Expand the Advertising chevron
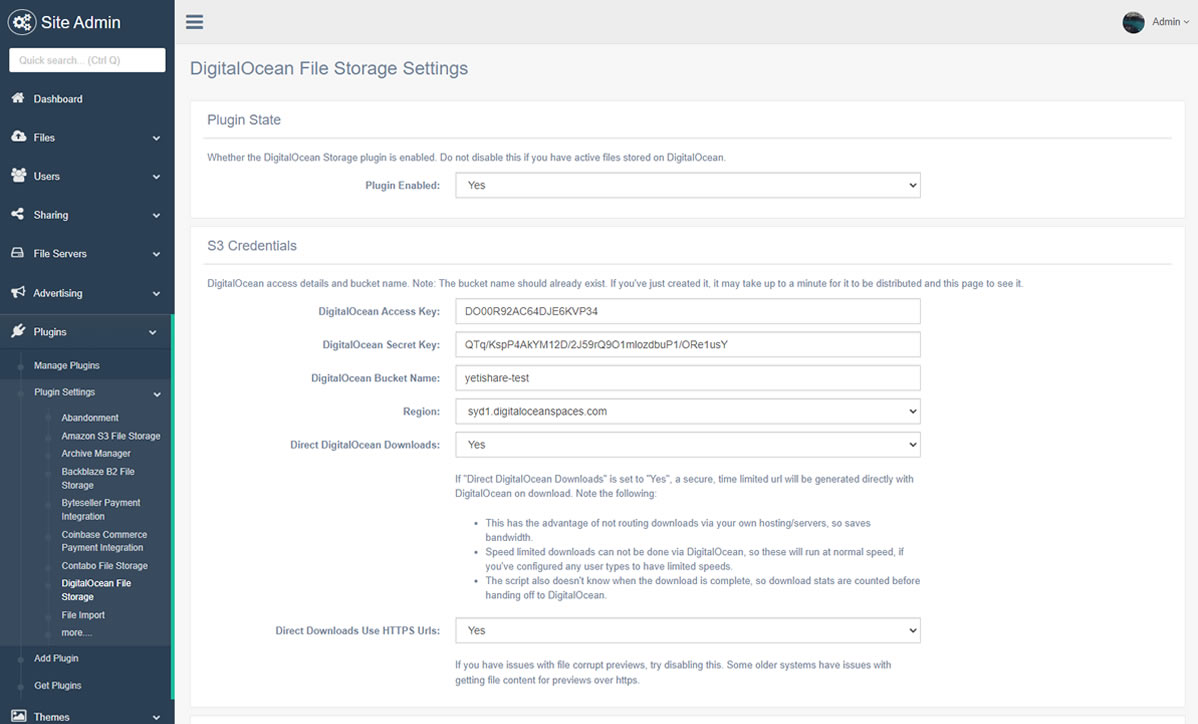Screen dimensions: 1198x724 tap(156, 294)
